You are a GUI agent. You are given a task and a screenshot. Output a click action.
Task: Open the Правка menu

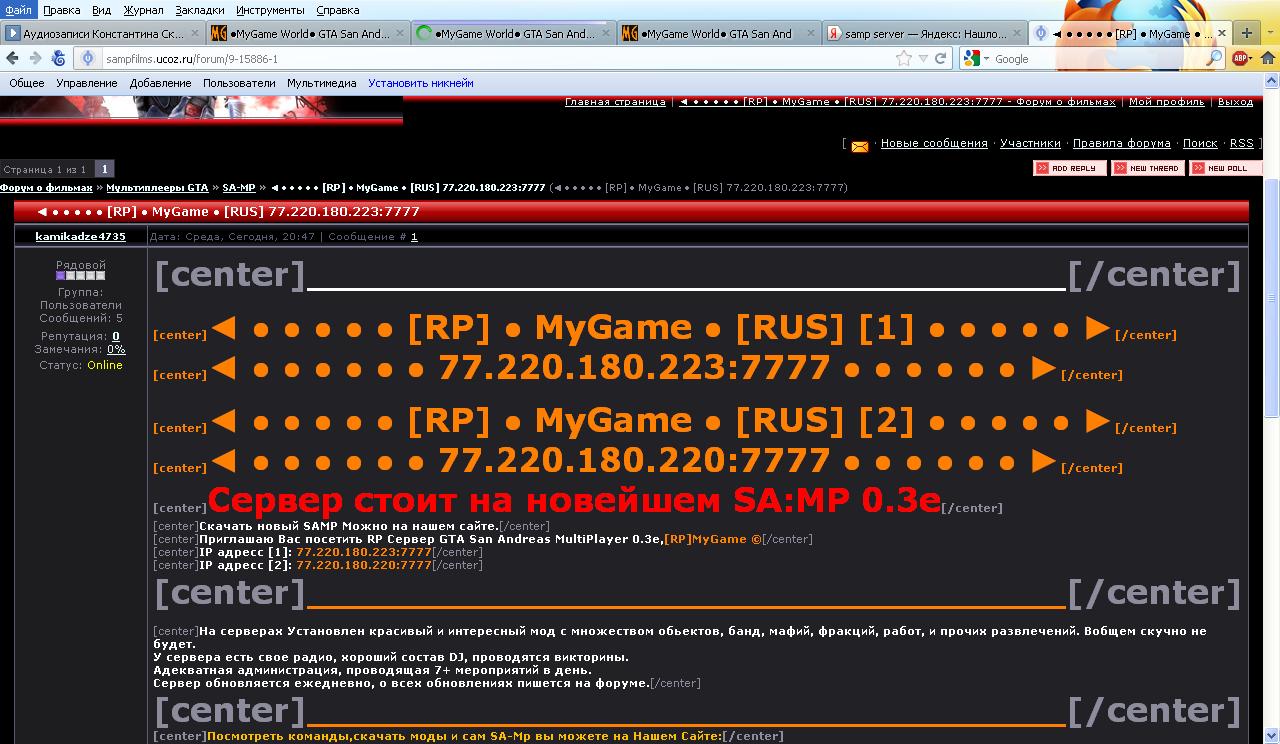tap(62, 10)
